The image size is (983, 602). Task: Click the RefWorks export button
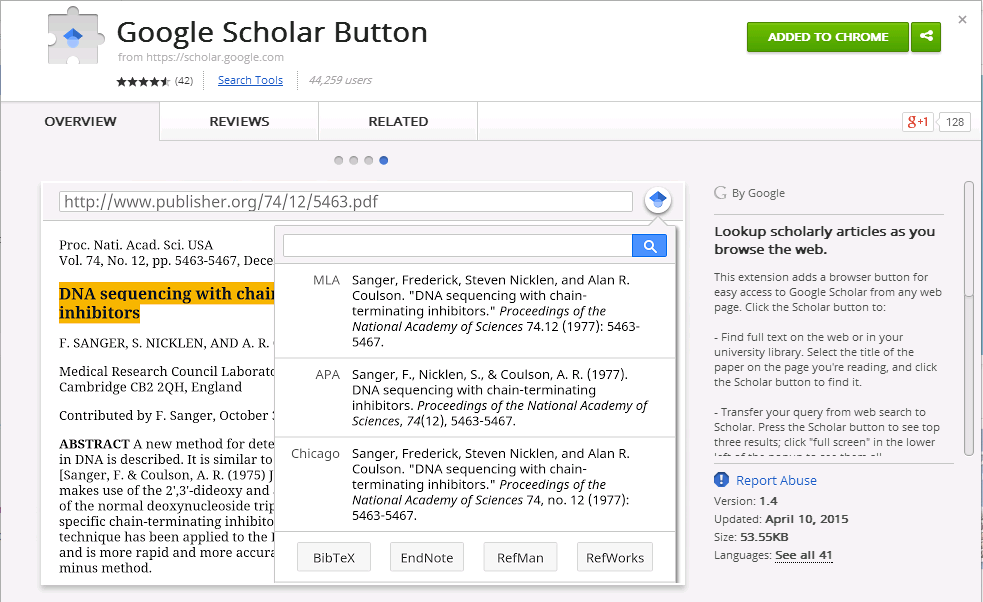615,557
